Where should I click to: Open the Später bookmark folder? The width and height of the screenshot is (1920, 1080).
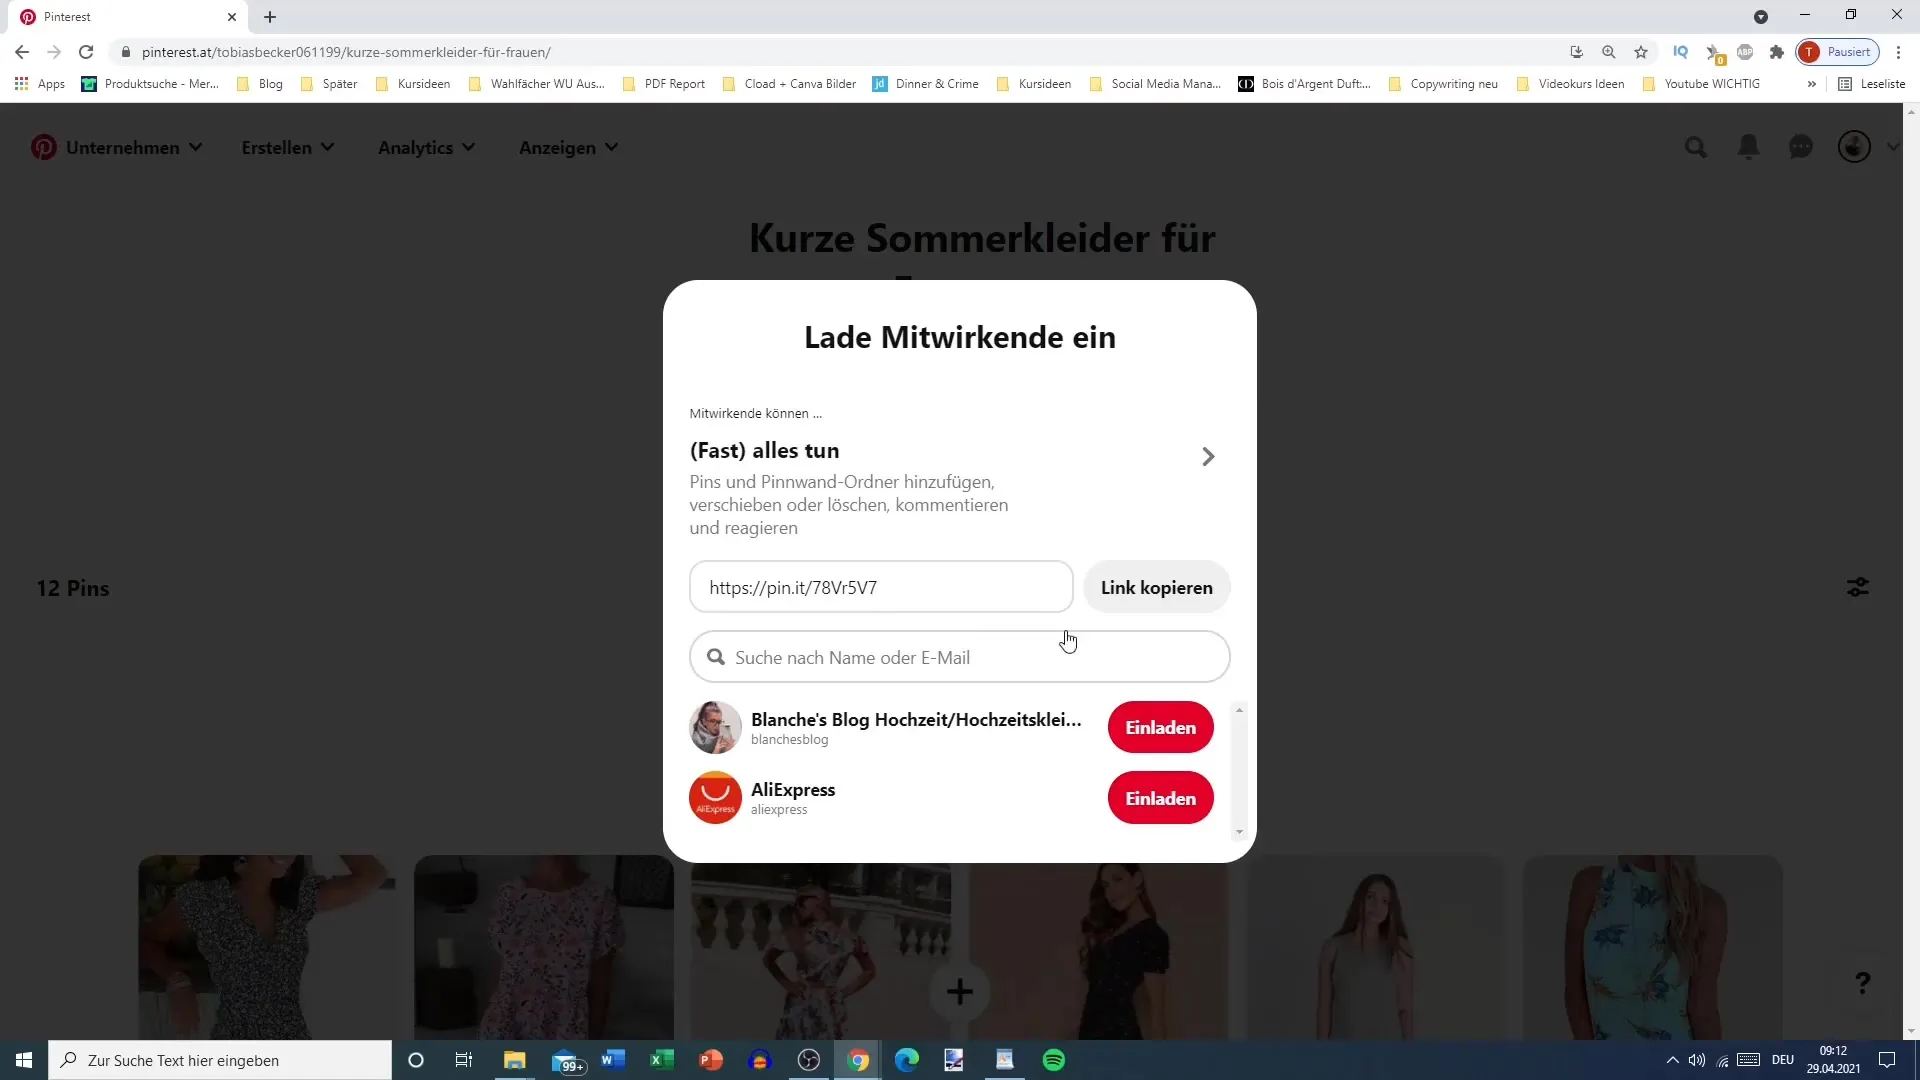329,84
